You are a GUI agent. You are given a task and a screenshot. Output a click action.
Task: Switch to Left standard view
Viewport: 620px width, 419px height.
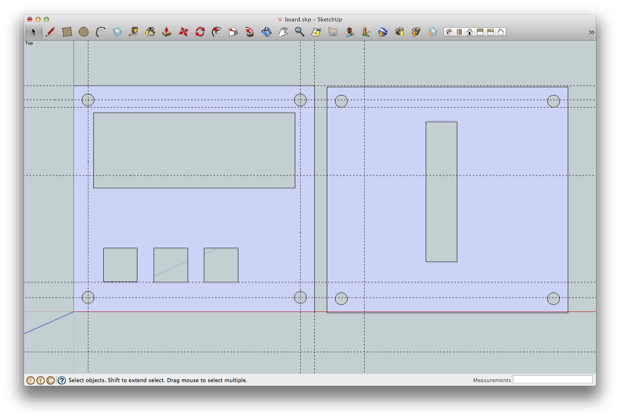501,32
